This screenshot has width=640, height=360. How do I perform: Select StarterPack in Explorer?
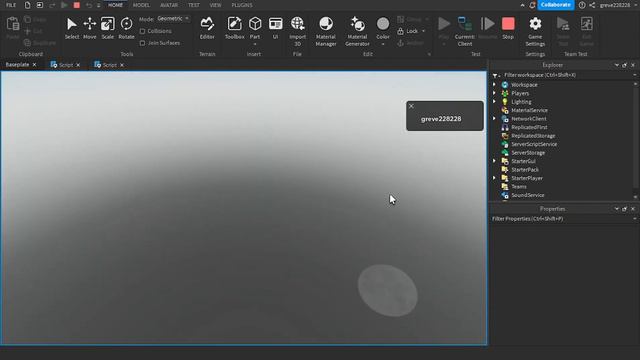tap(524, 169)
